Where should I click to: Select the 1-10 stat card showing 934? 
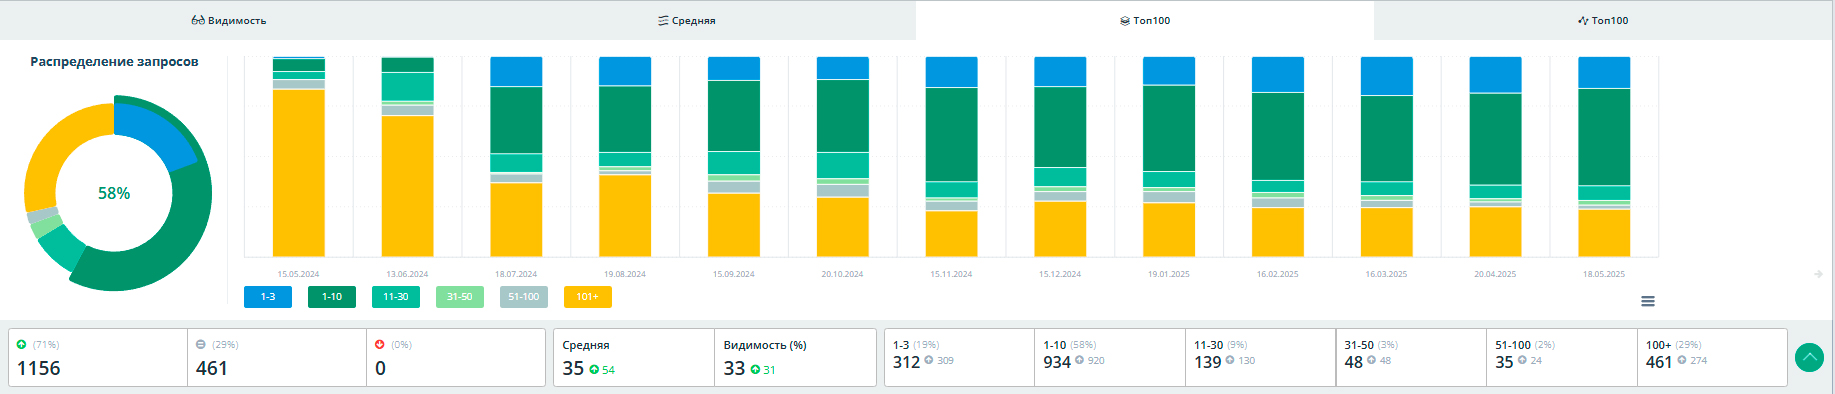click(1110, 357)
